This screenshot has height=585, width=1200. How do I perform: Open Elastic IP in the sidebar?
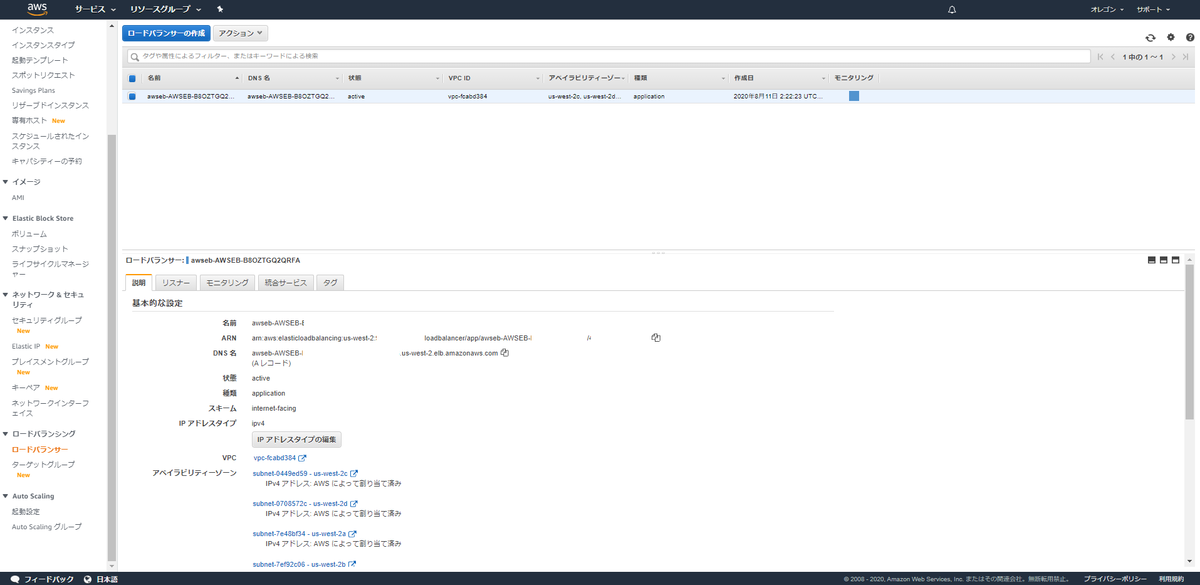click(26, 346)
